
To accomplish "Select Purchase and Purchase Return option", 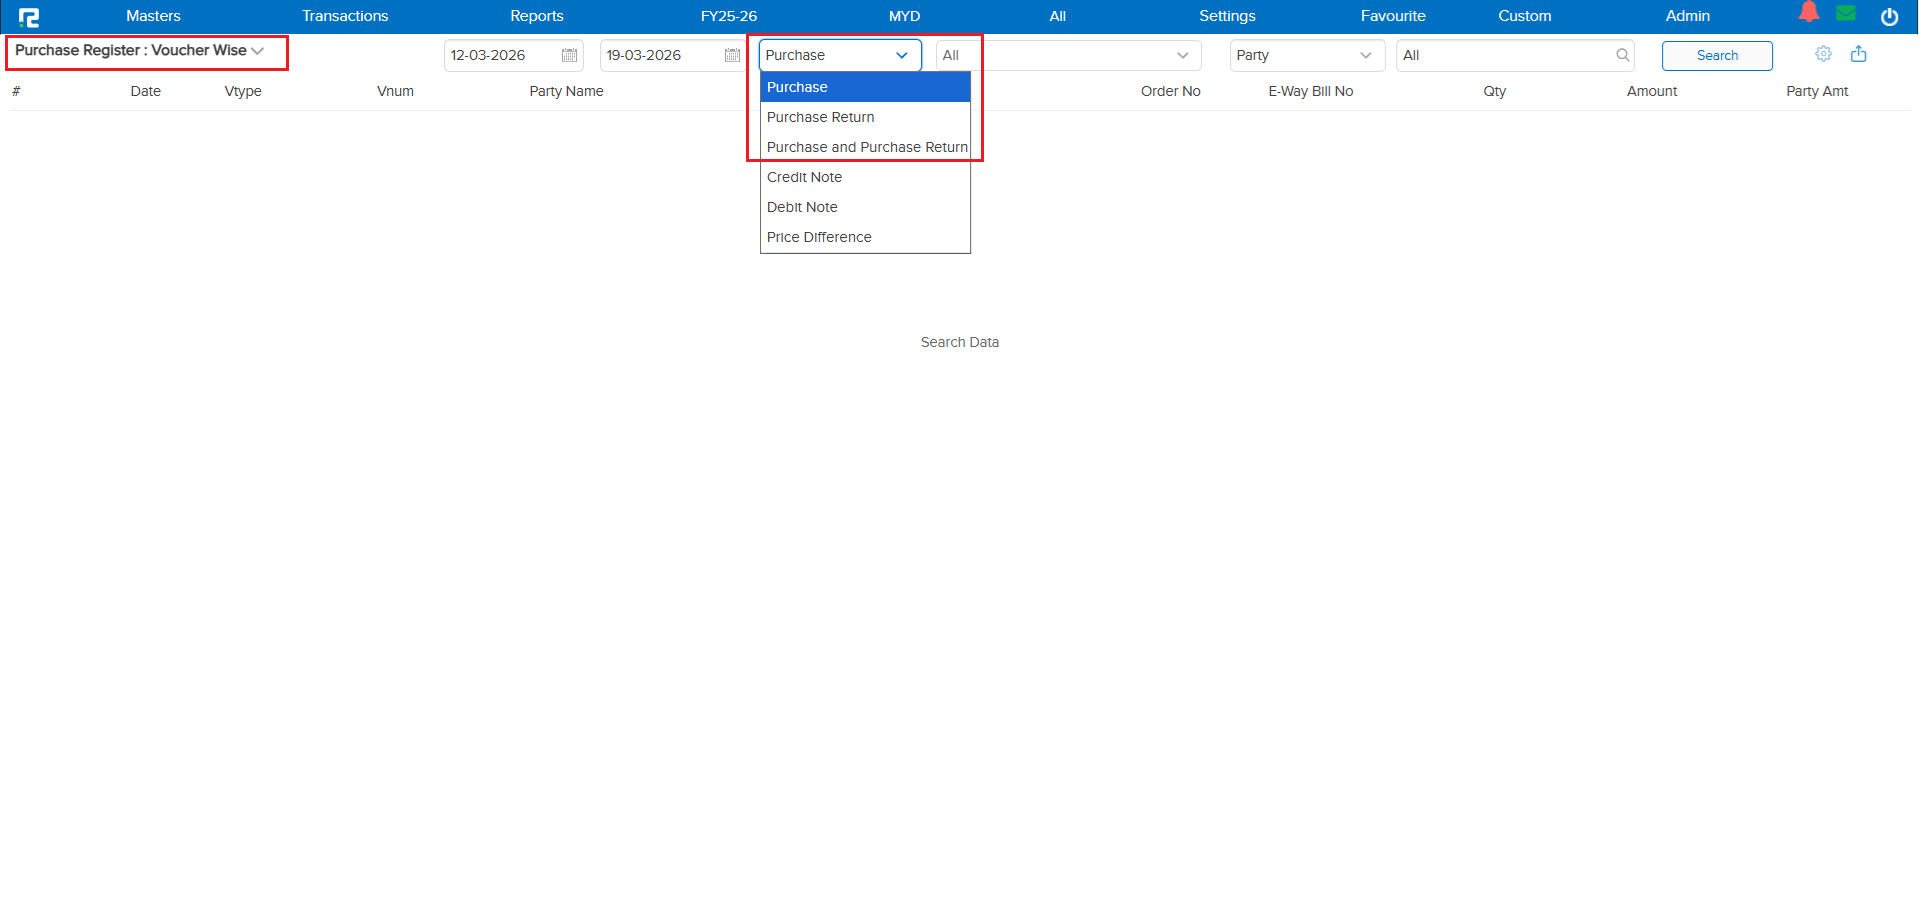I will pos(866,147).
